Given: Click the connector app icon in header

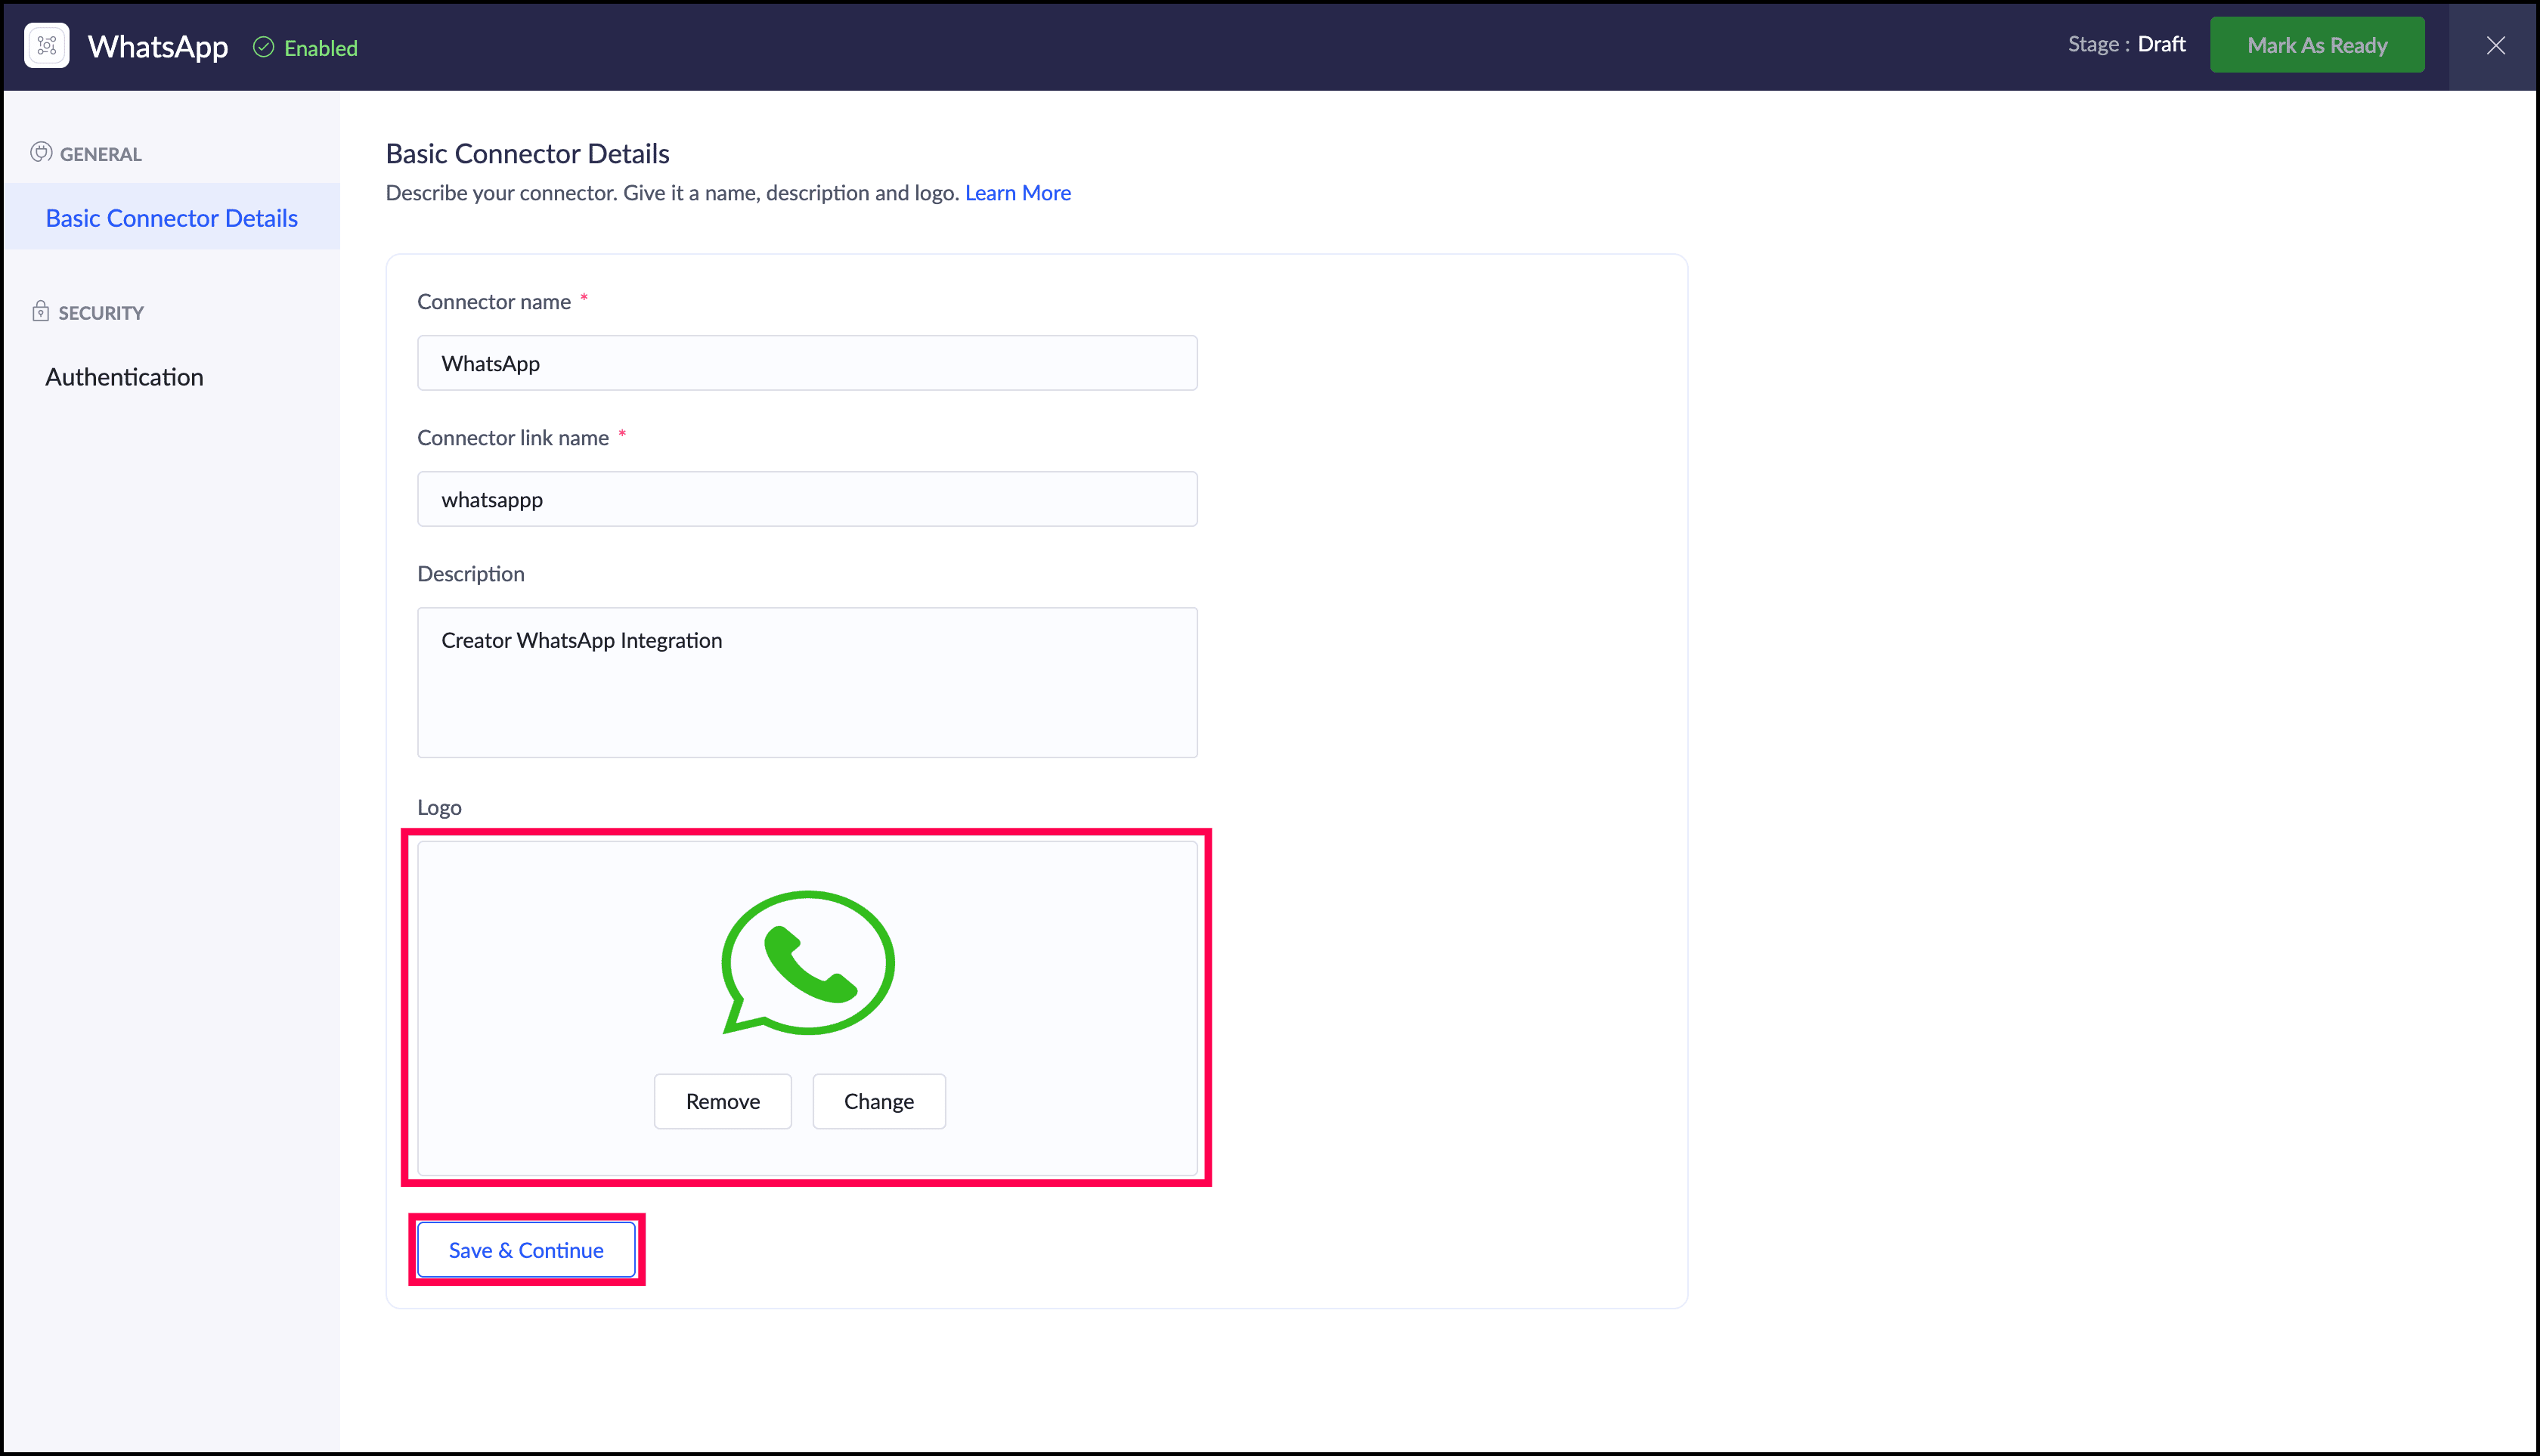Looking at the screenshot, I should [x=46, y=46].
